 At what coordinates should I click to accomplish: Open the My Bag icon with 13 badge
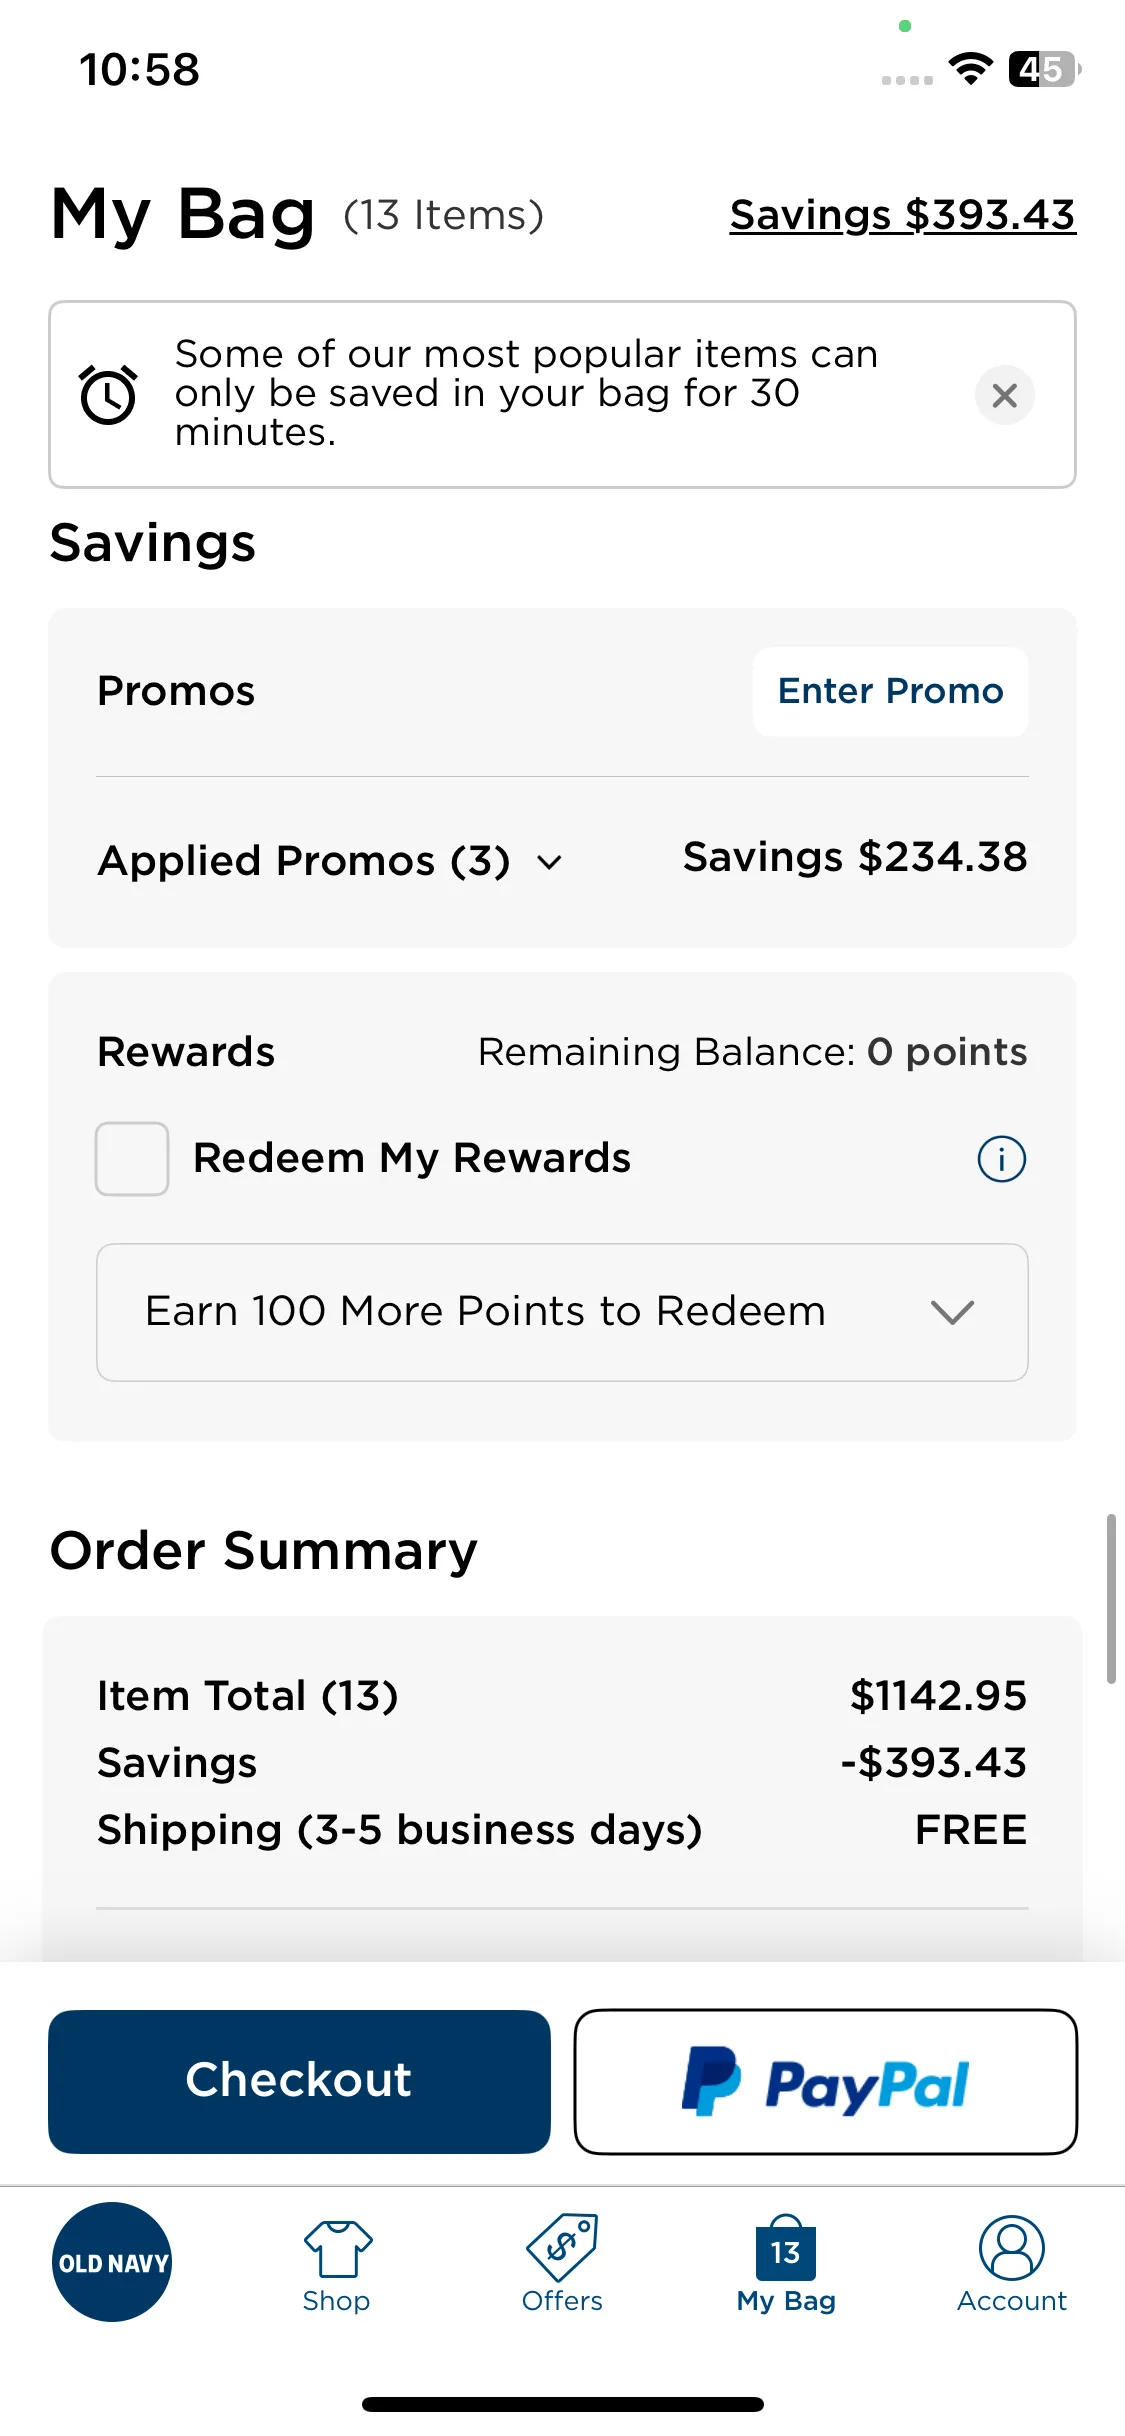pos(786,2247)
